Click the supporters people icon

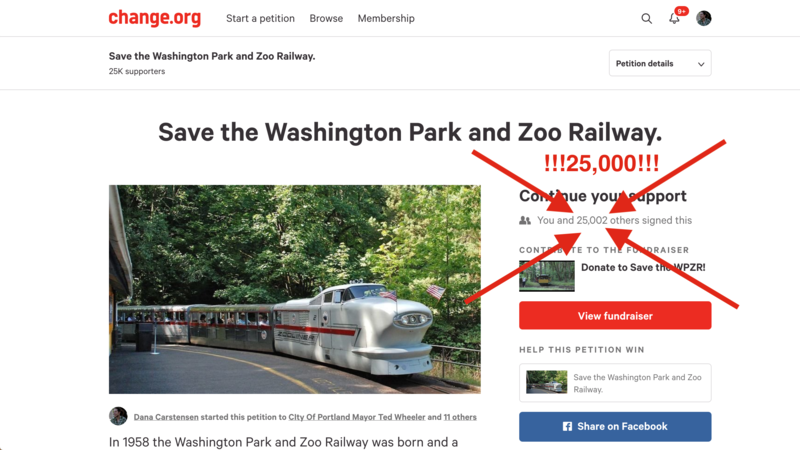pyautogui.click(x=525, y=220)
